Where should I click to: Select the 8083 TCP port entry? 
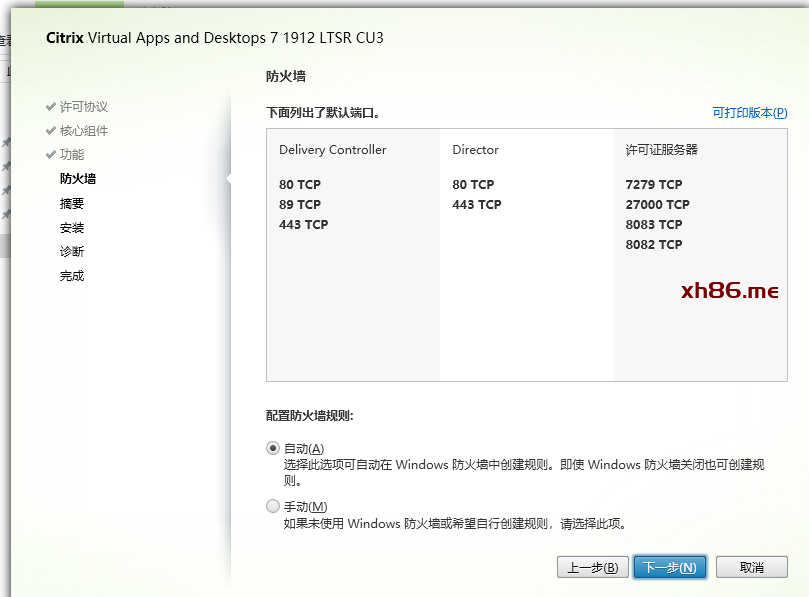point(654,224)
